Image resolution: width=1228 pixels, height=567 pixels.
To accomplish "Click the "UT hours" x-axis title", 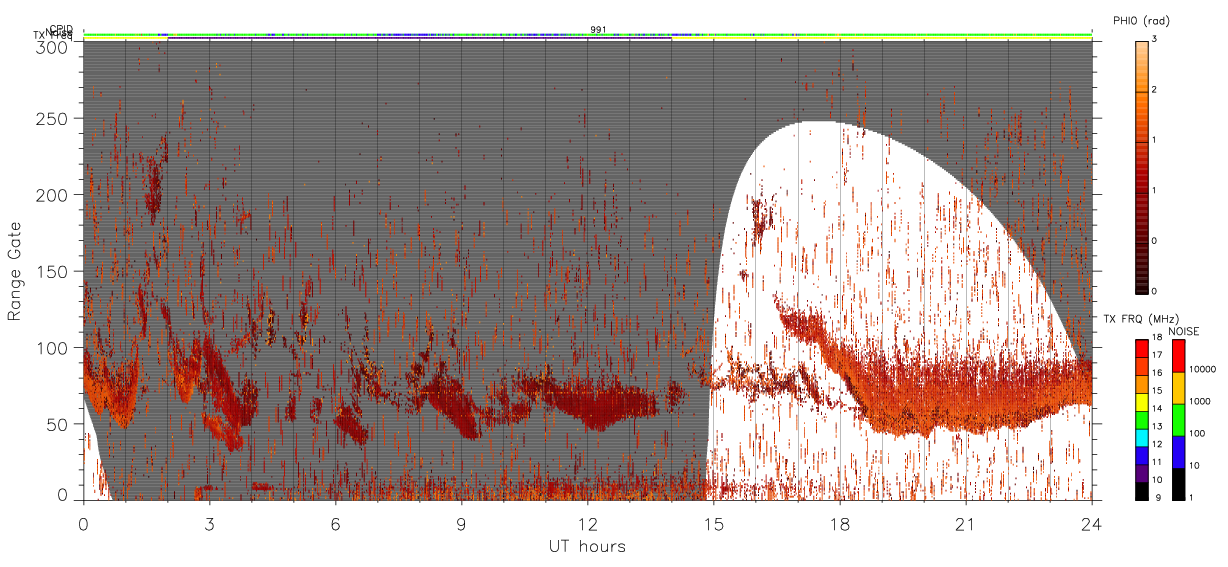I will click(x=587, y=546).
